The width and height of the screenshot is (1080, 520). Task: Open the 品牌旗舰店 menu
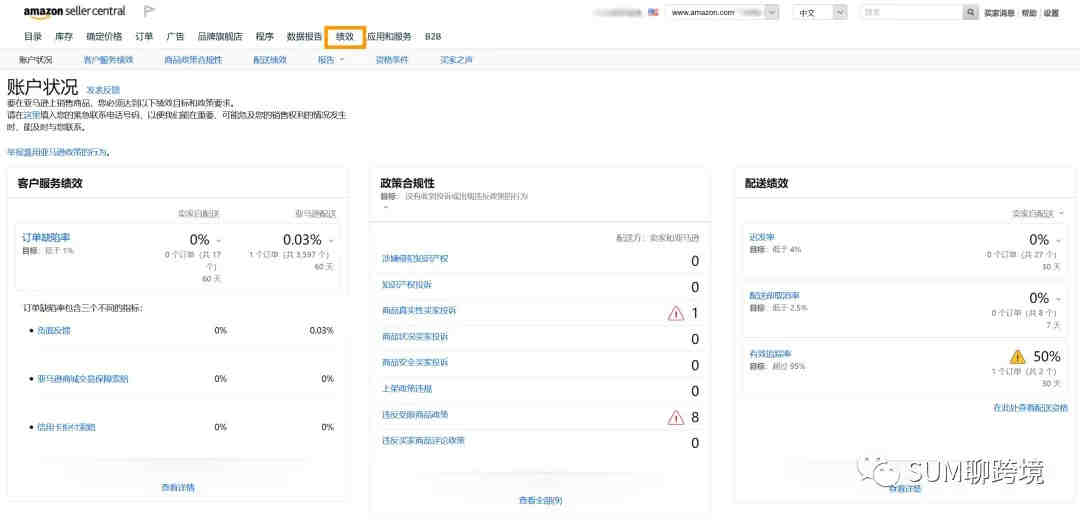coord(220,37)
